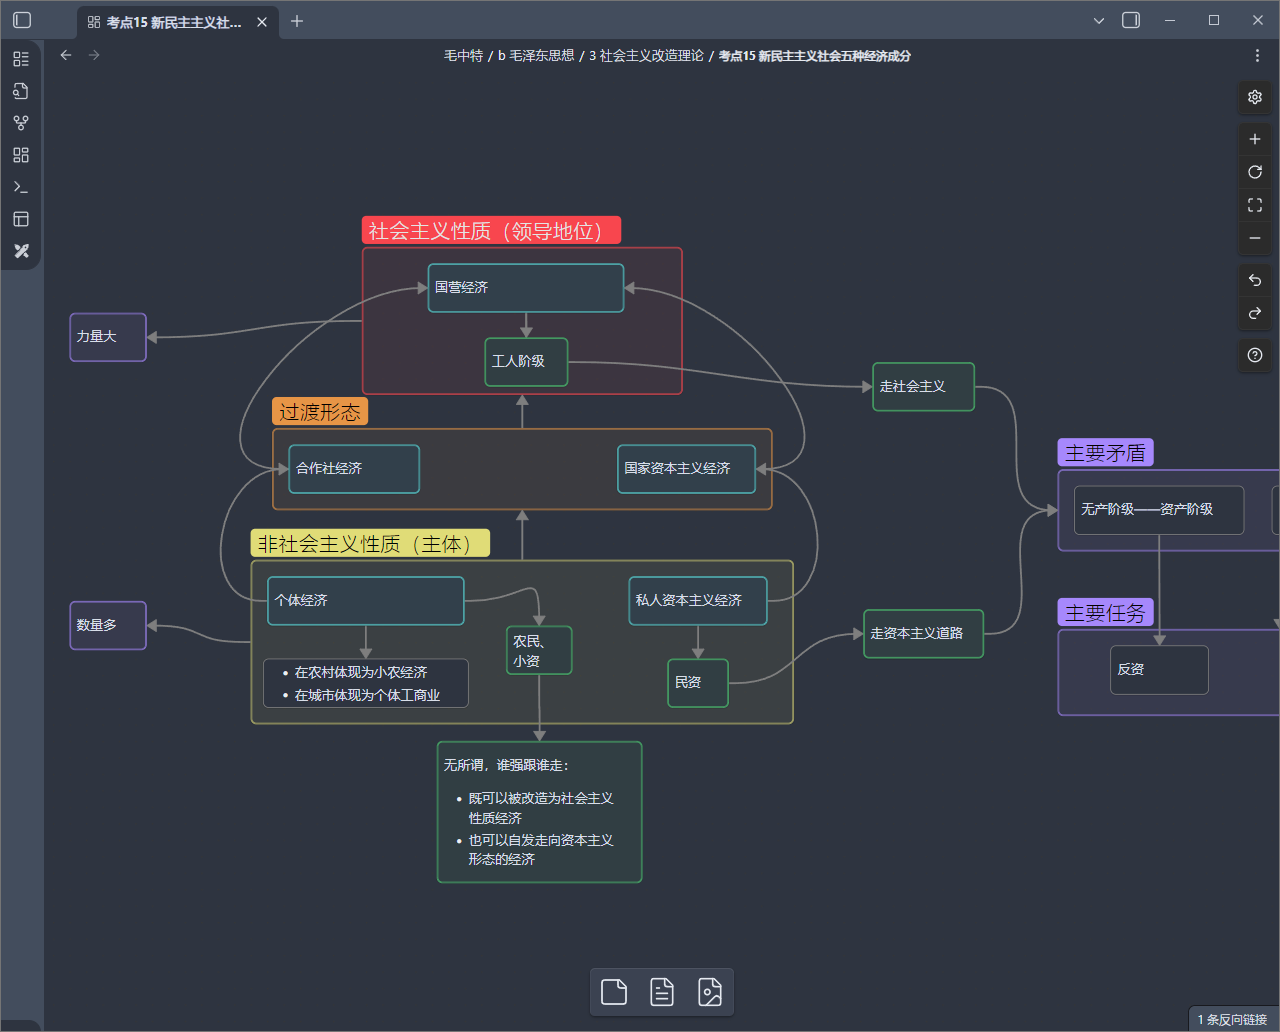The height and width of the screenshot is (1032, 1280).
Task: Zoom the canvas to fit
Action: point(1255,205)
